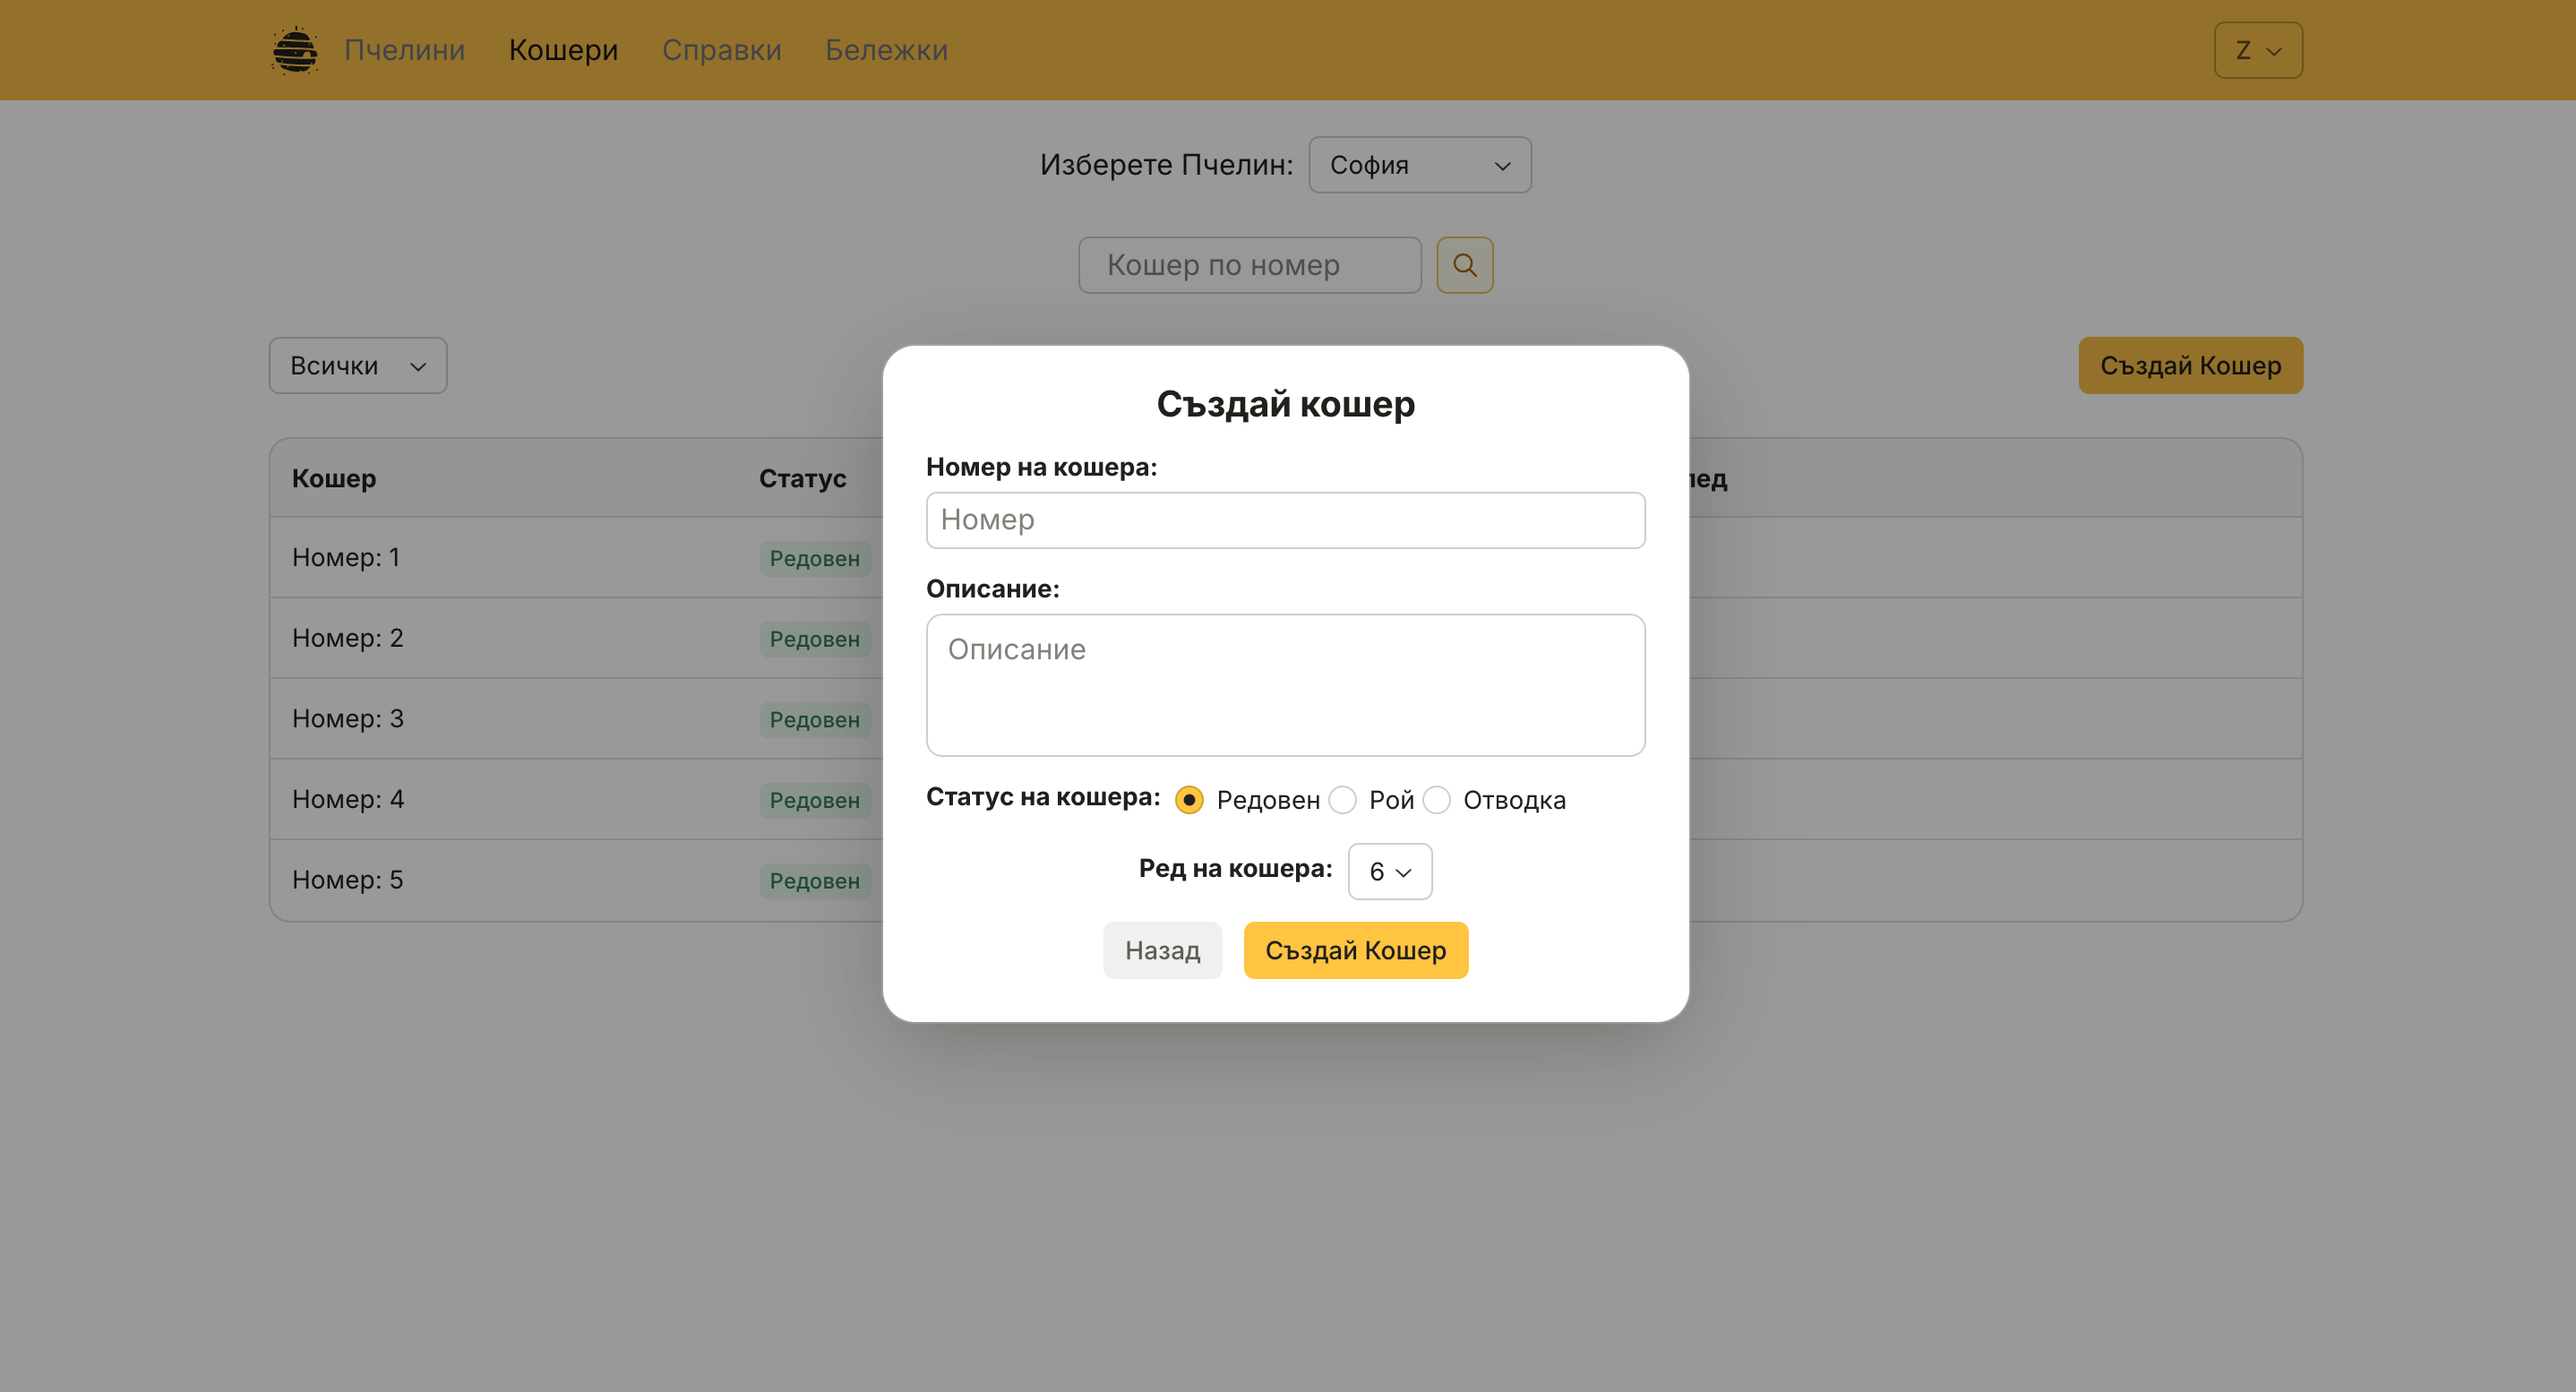Focus the Кошер по номер search field

click(x=1250, y=265)
